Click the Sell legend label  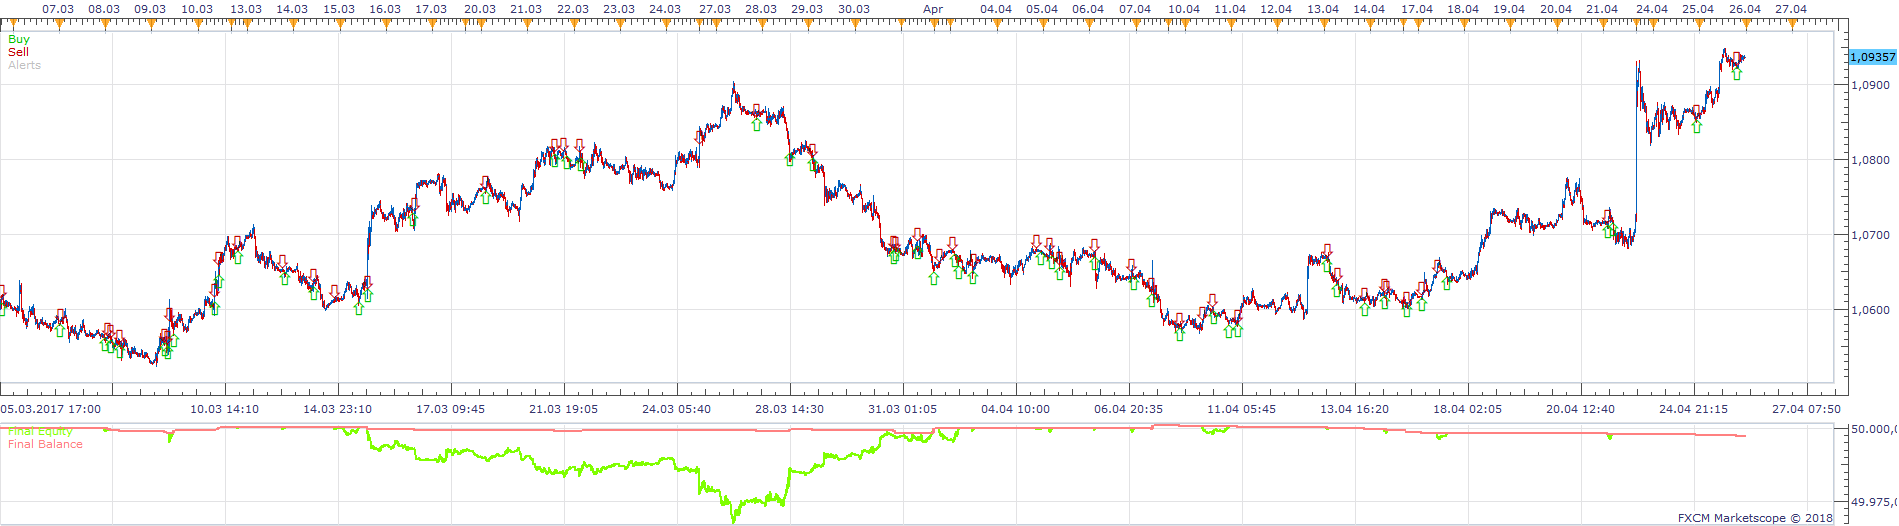(18, 52)
